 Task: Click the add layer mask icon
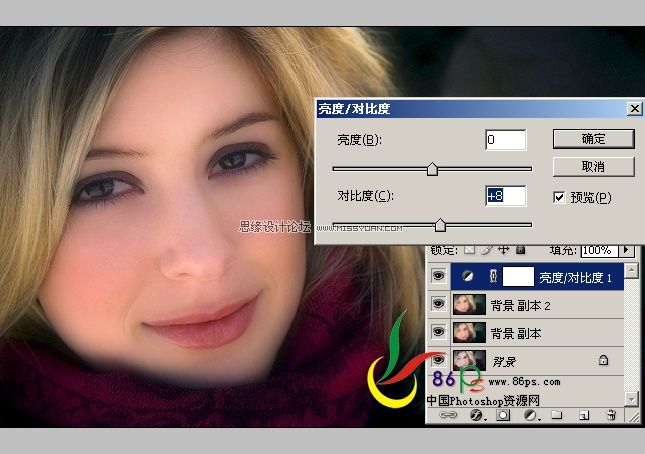(x=503, y=415)
